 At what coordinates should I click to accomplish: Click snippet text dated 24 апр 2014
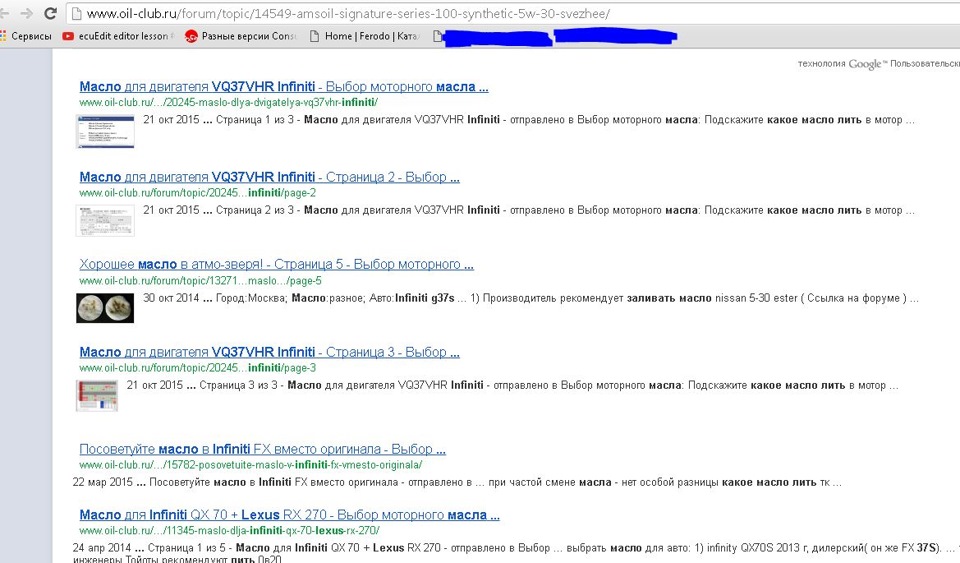514,553
